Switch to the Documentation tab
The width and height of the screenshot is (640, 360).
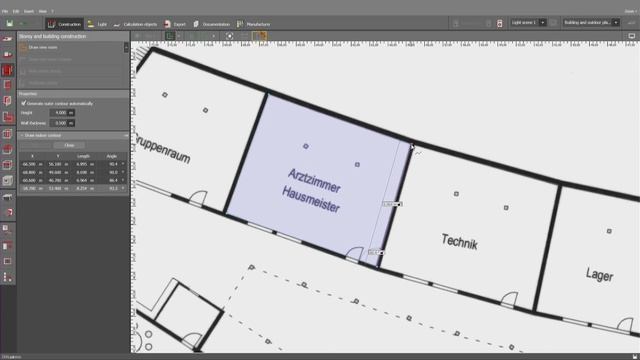click(211, 24)
